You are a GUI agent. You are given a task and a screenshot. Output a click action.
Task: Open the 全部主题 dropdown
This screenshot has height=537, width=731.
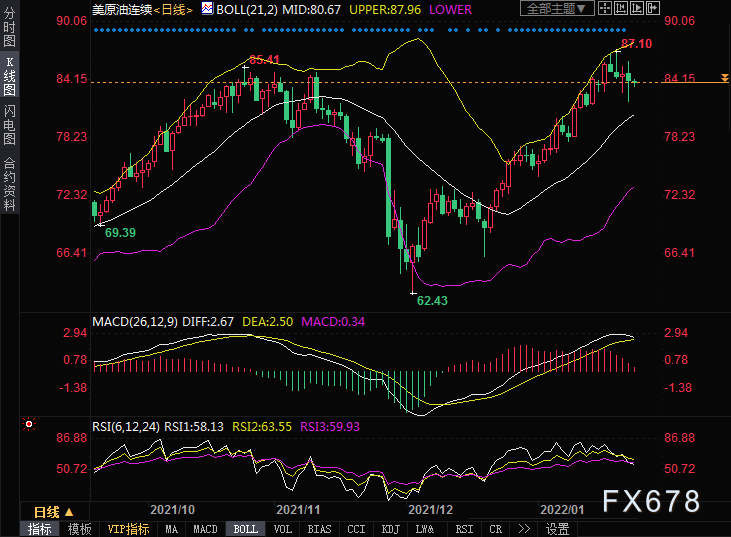[557, 8]
